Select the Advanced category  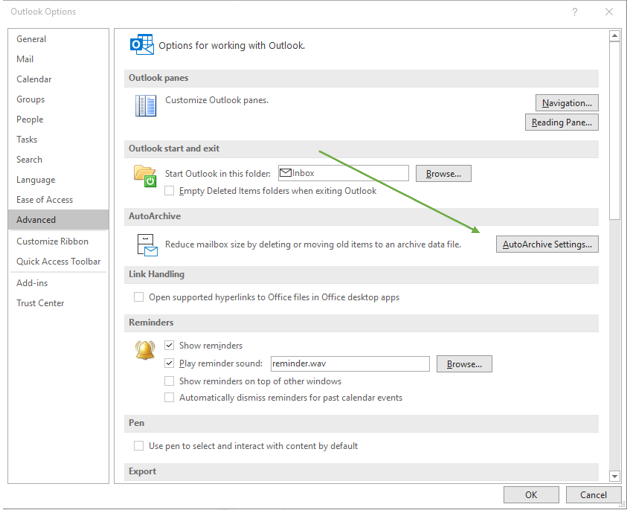58,220
